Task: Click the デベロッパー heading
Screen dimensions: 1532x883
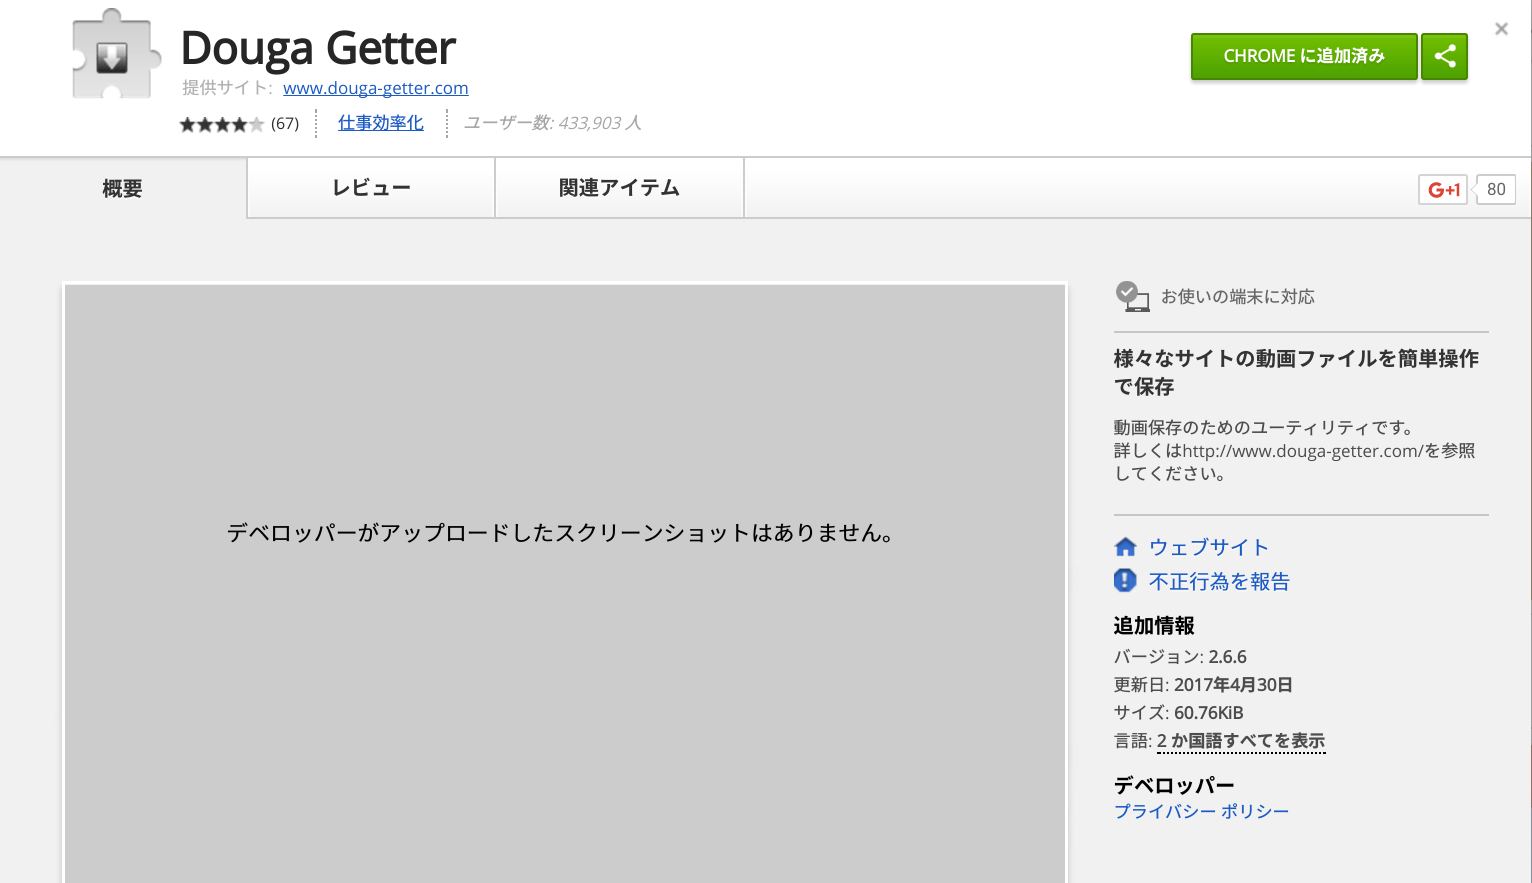Action: pos(1174,785)
